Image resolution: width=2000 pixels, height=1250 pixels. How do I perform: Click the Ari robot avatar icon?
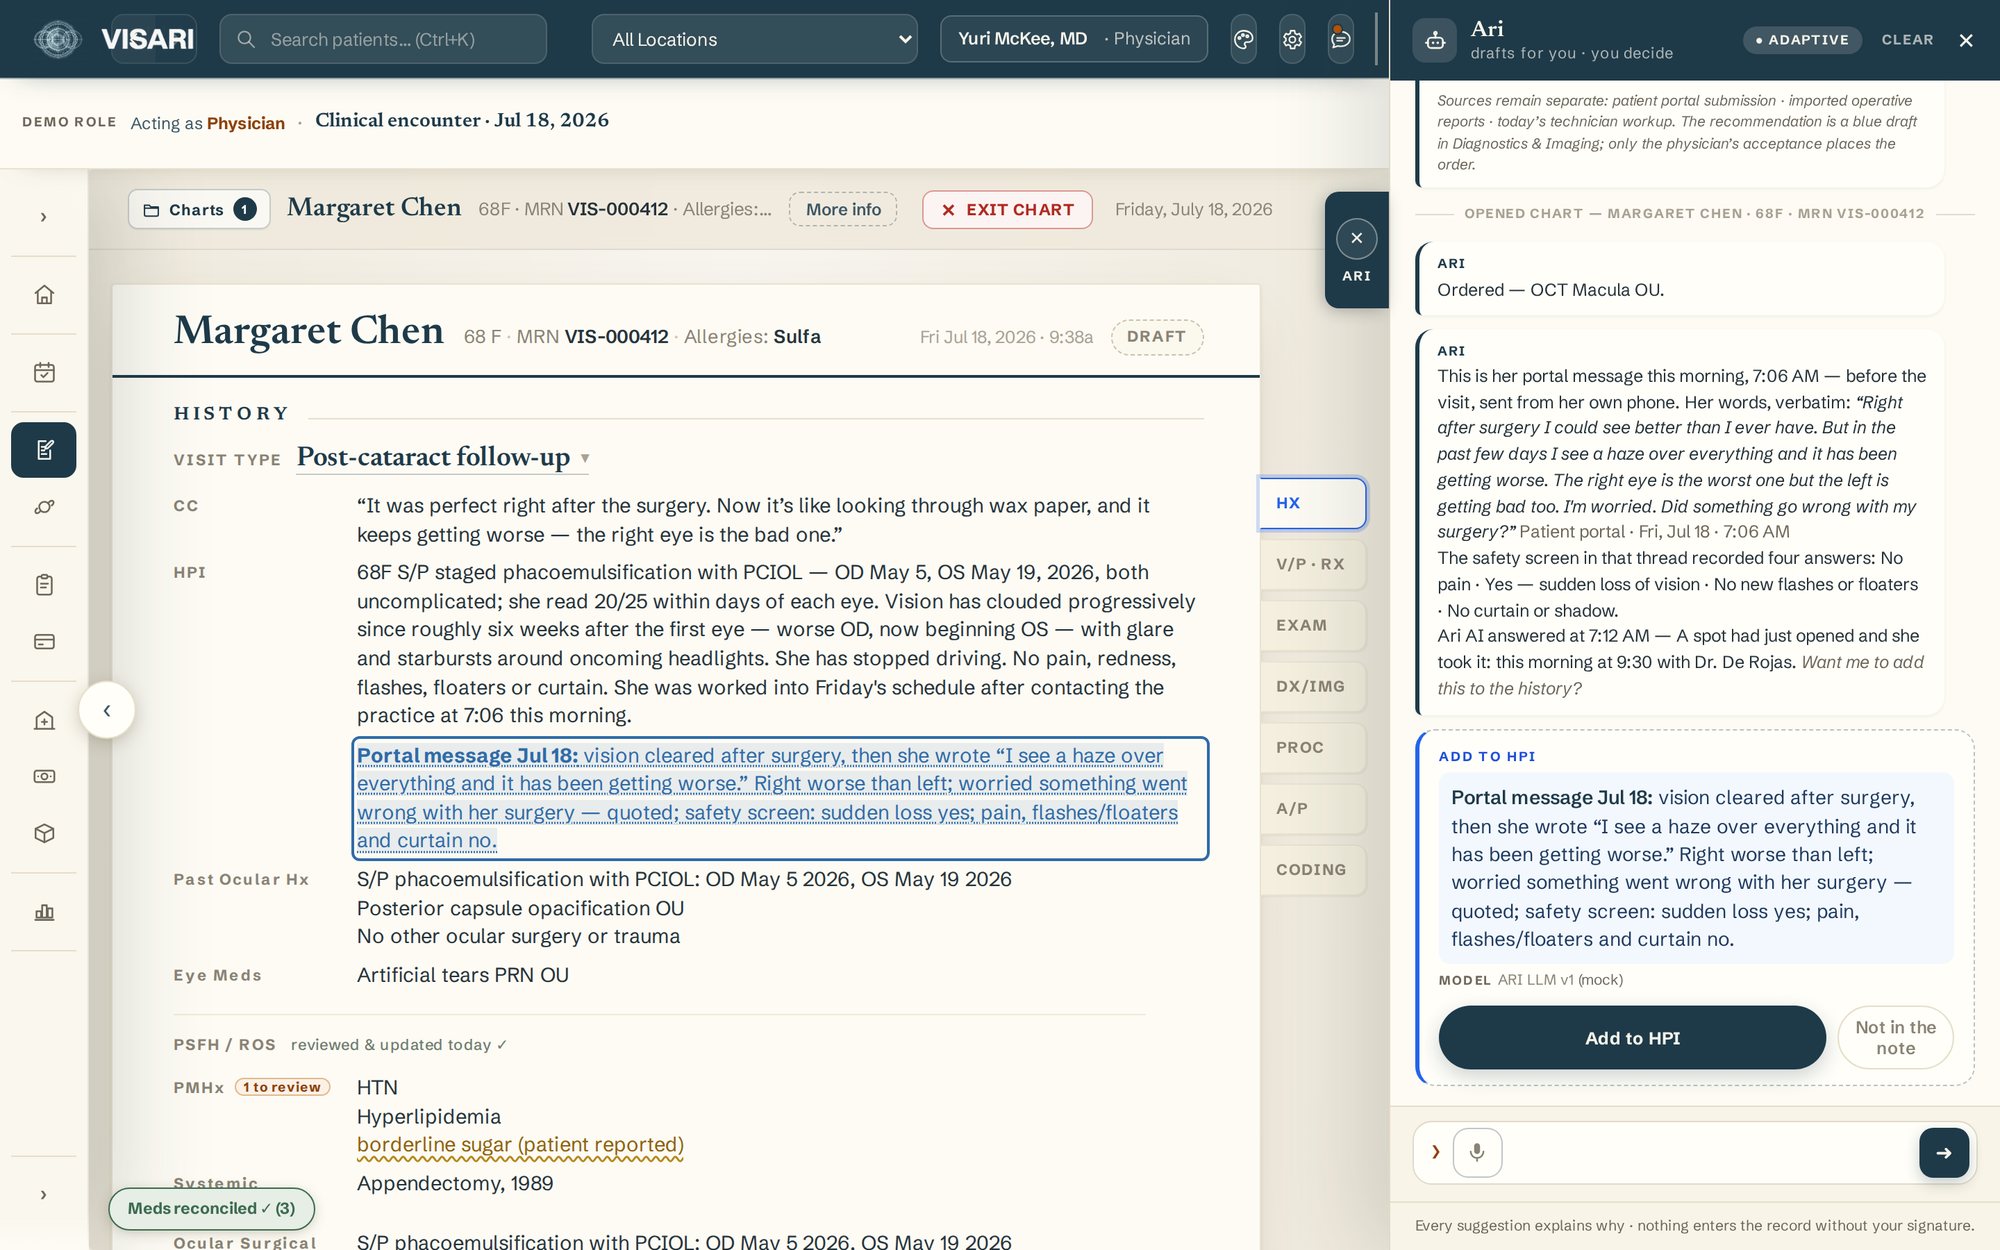pos(1435,40)
